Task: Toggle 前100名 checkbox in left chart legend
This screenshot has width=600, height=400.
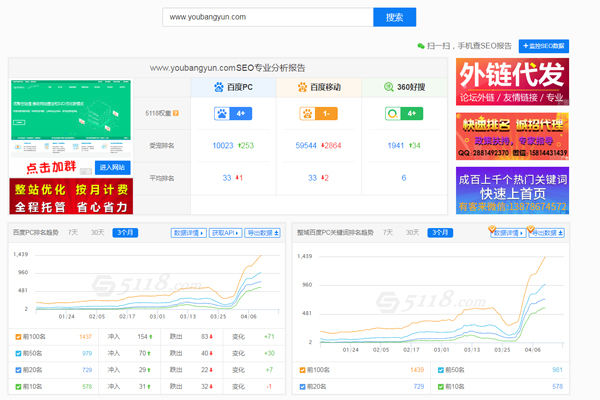Action: click(18, 337)
